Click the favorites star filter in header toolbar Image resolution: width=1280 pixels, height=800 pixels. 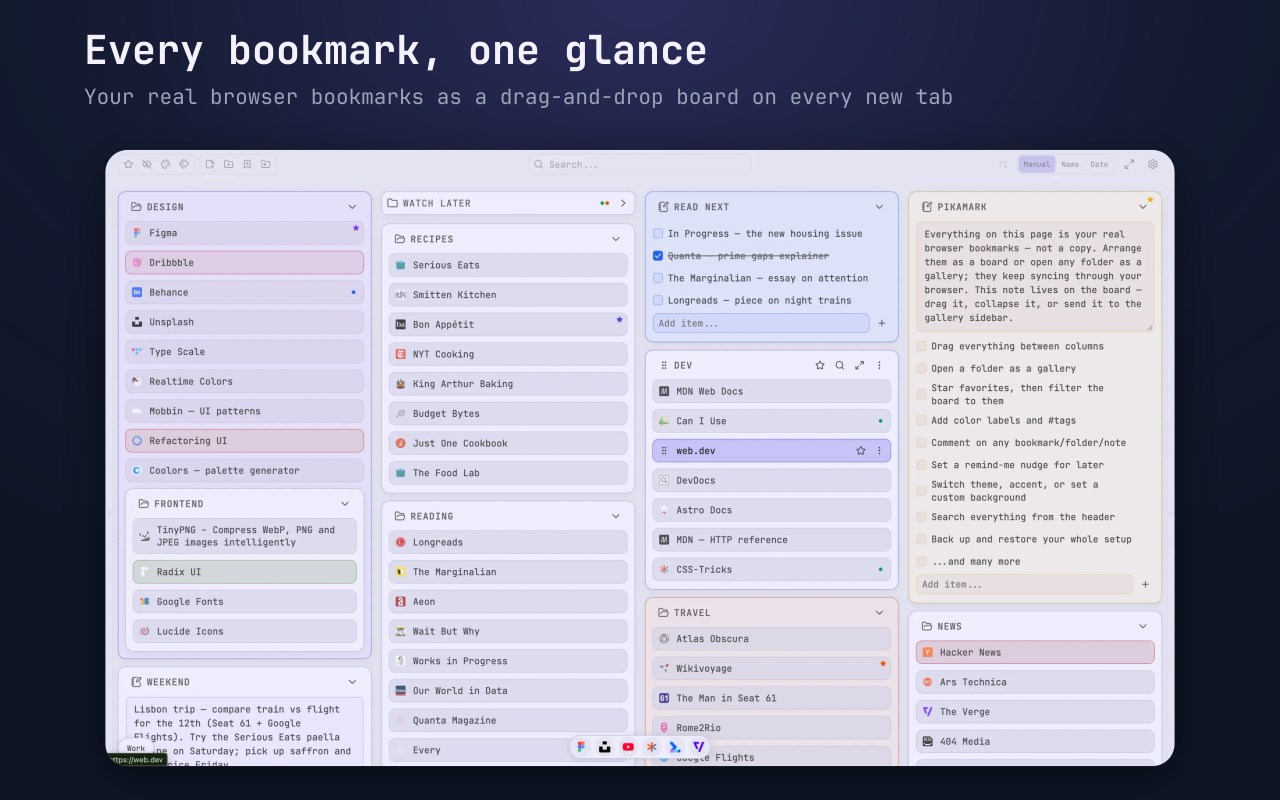coord(128,164)
